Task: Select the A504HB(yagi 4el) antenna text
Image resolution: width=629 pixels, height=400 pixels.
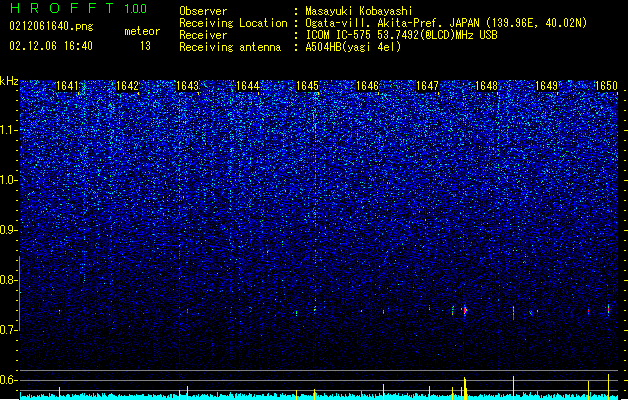Action: 353,47
